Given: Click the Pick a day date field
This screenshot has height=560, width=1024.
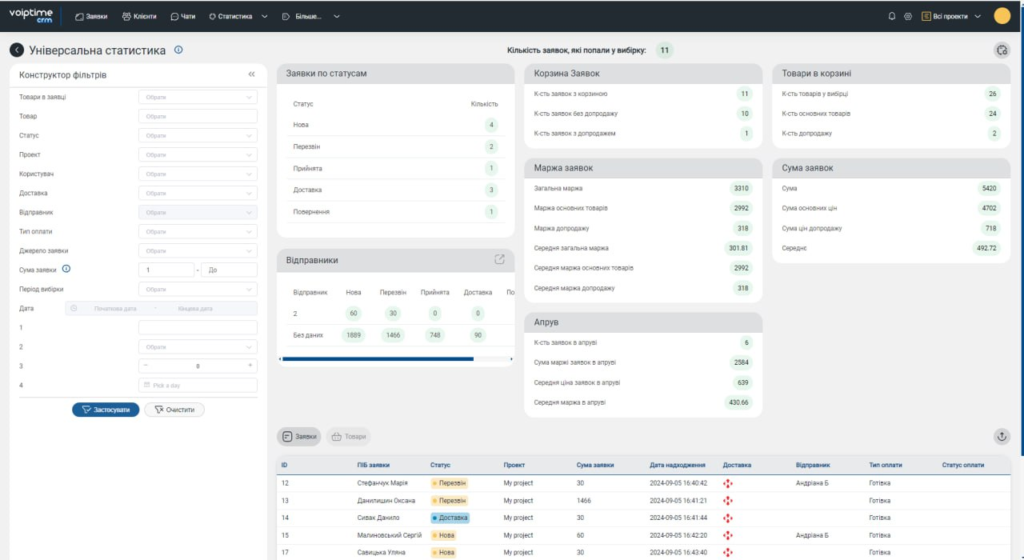Looking at the screenshot, I should 198,385.
